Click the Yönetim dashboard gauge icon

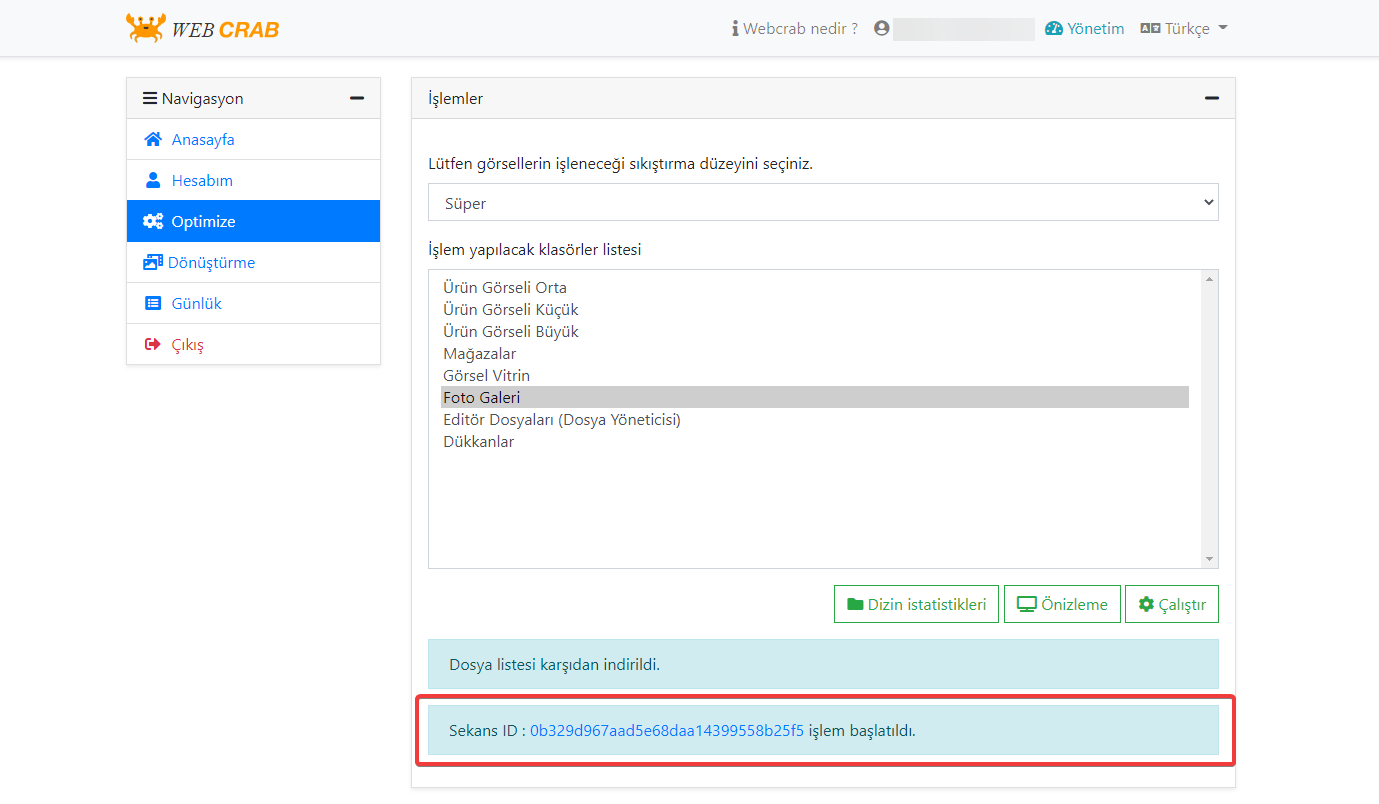click(1054, 29)
